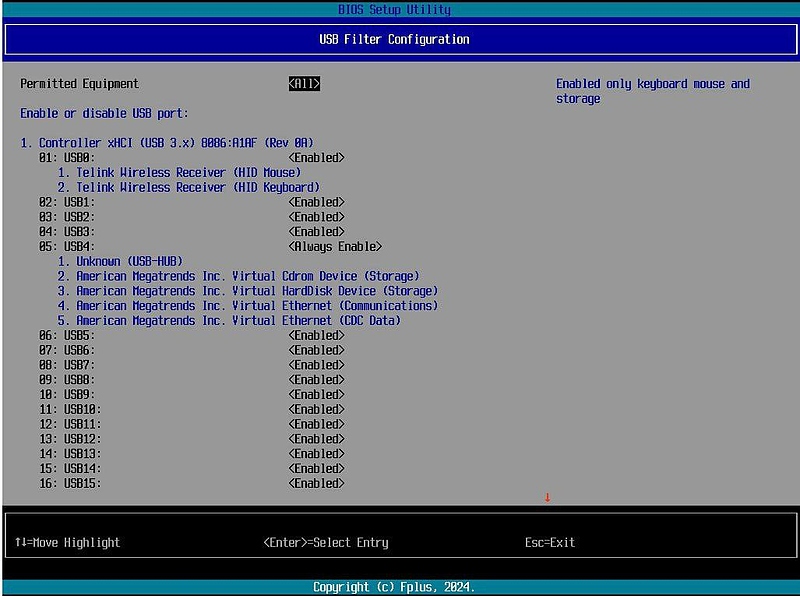Toggle USB1 port Enabled value
The height and width of the screenshot is (596, 800).
click(x=316, y=202)
